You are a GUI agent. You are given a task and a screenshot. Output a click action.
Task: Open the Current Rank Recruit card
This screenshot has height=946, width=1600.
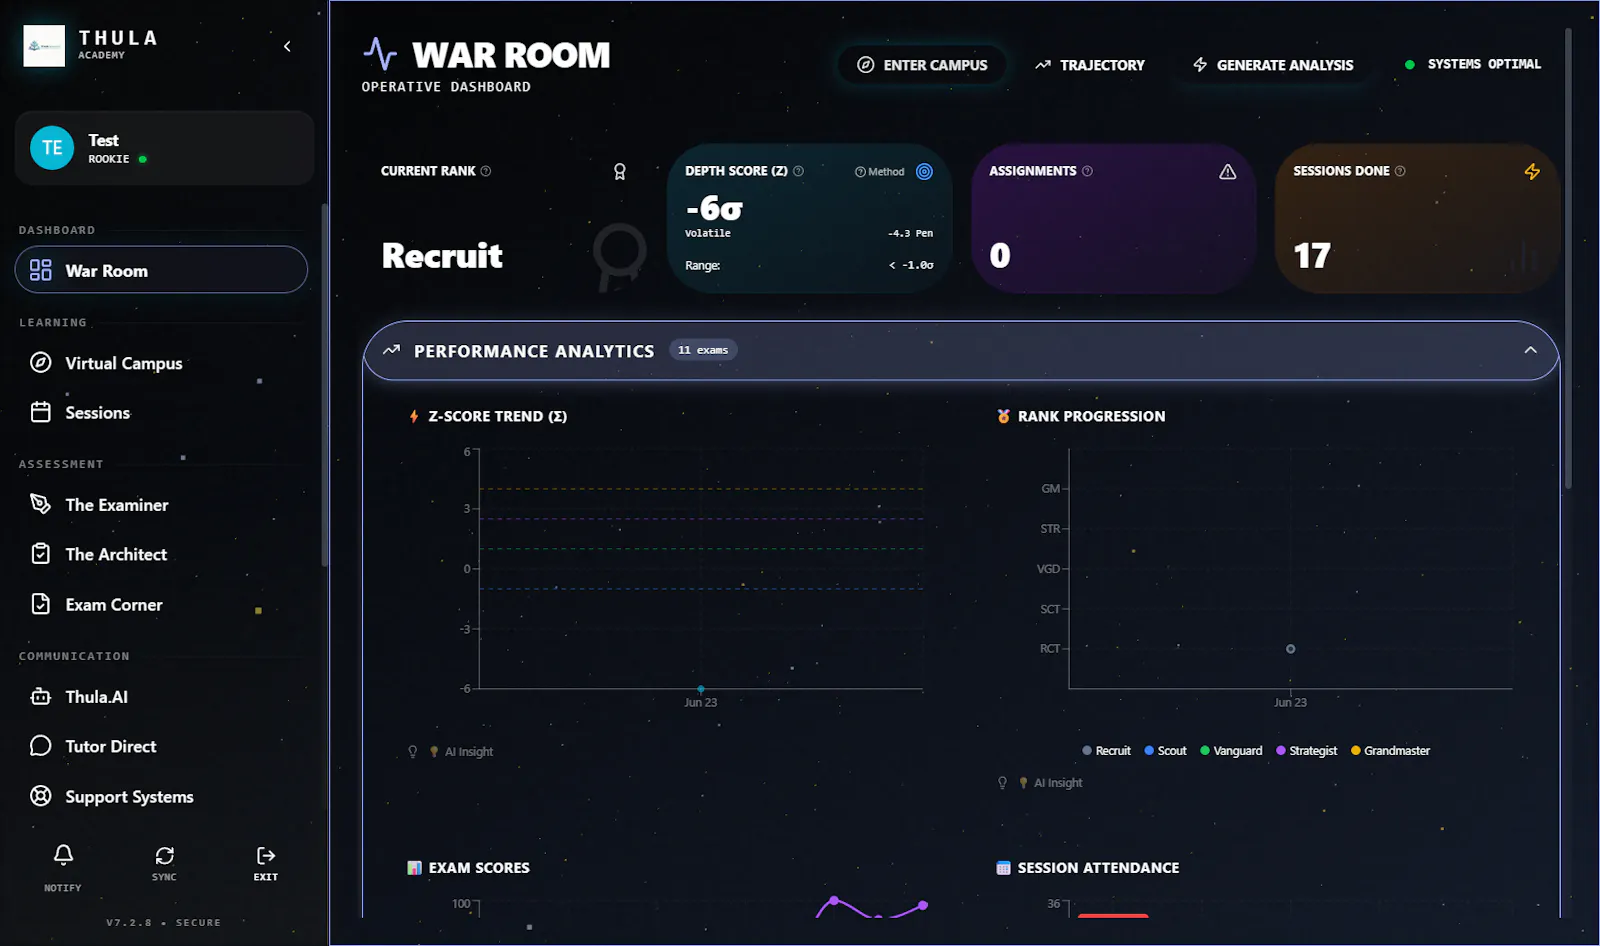505,218
